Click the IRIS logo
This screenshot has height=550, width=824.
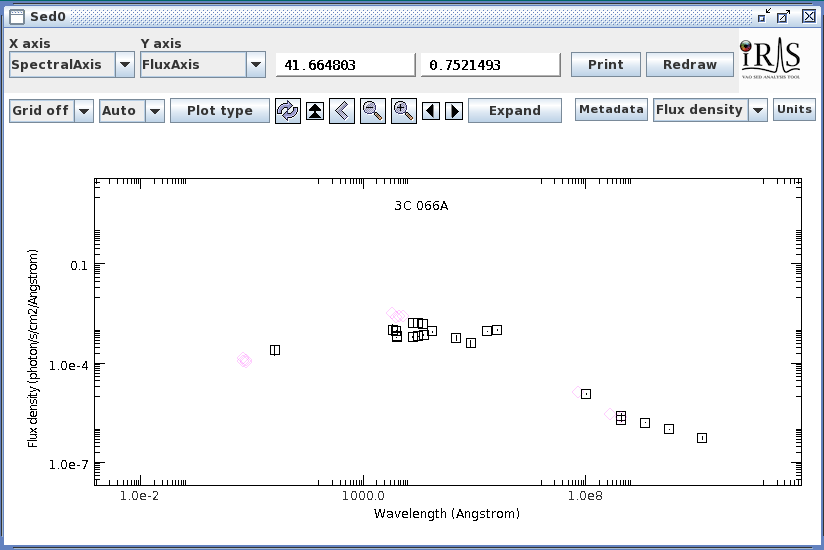click(x=771, y=58)
